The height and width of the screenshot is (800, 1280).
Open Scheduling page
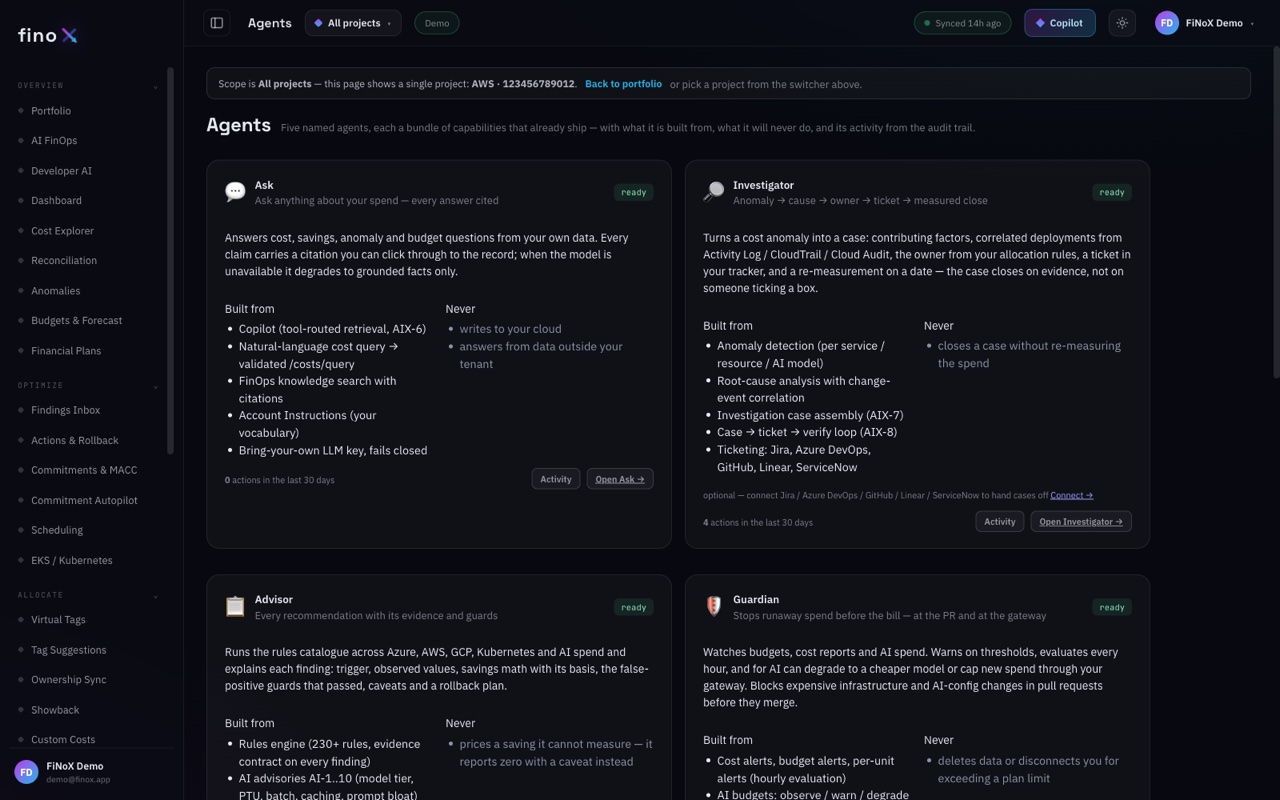click(57, 530)
